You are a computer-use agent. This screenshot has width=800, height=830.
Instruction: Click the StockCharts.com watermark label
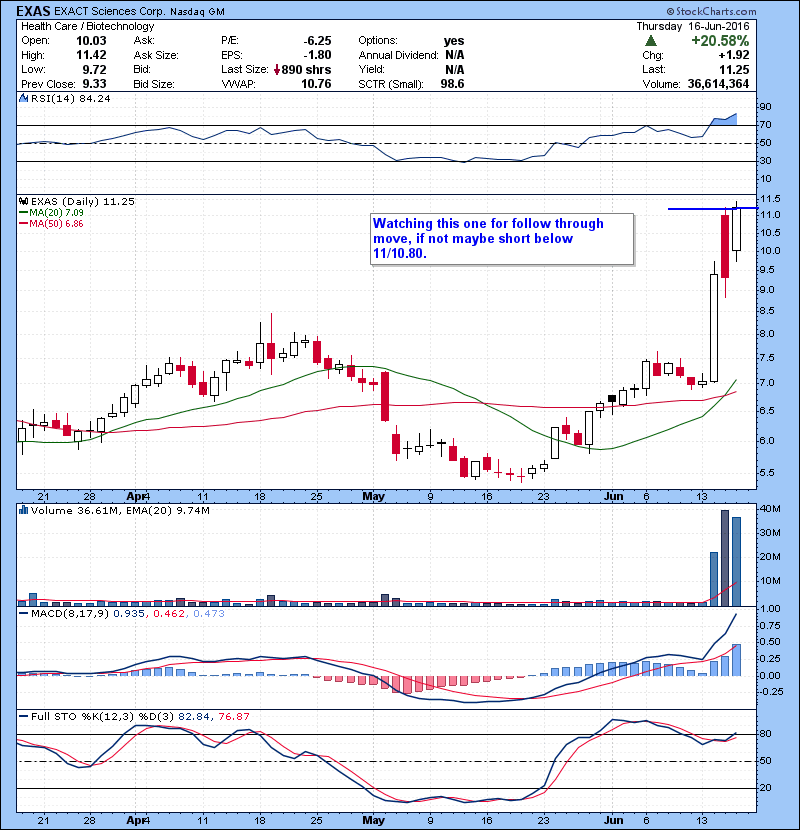(x=711, y=11)
